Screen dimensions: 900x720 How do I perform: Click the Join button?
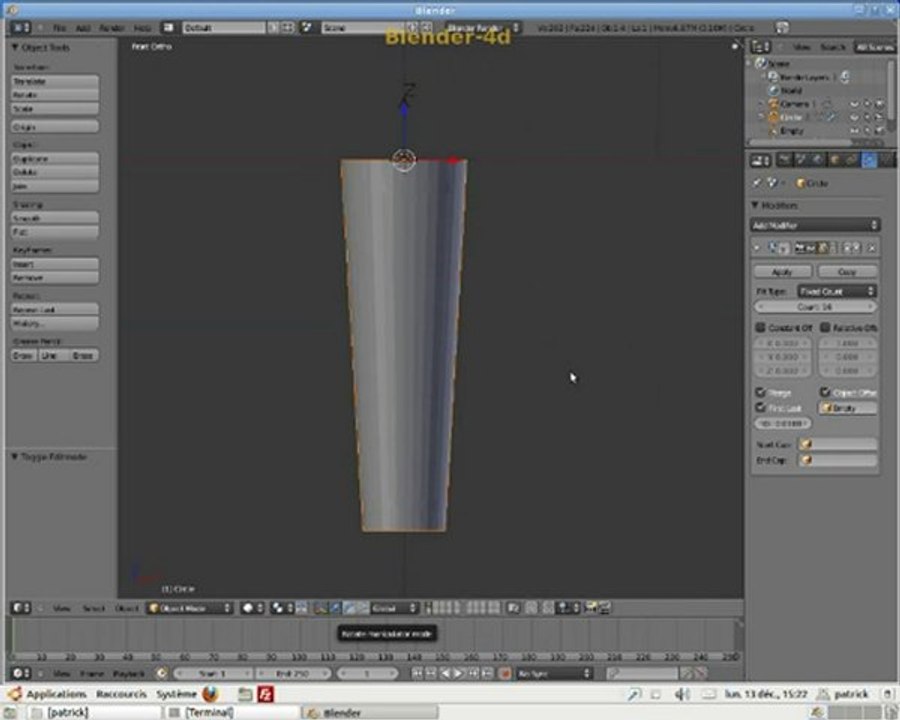(55, 186)
